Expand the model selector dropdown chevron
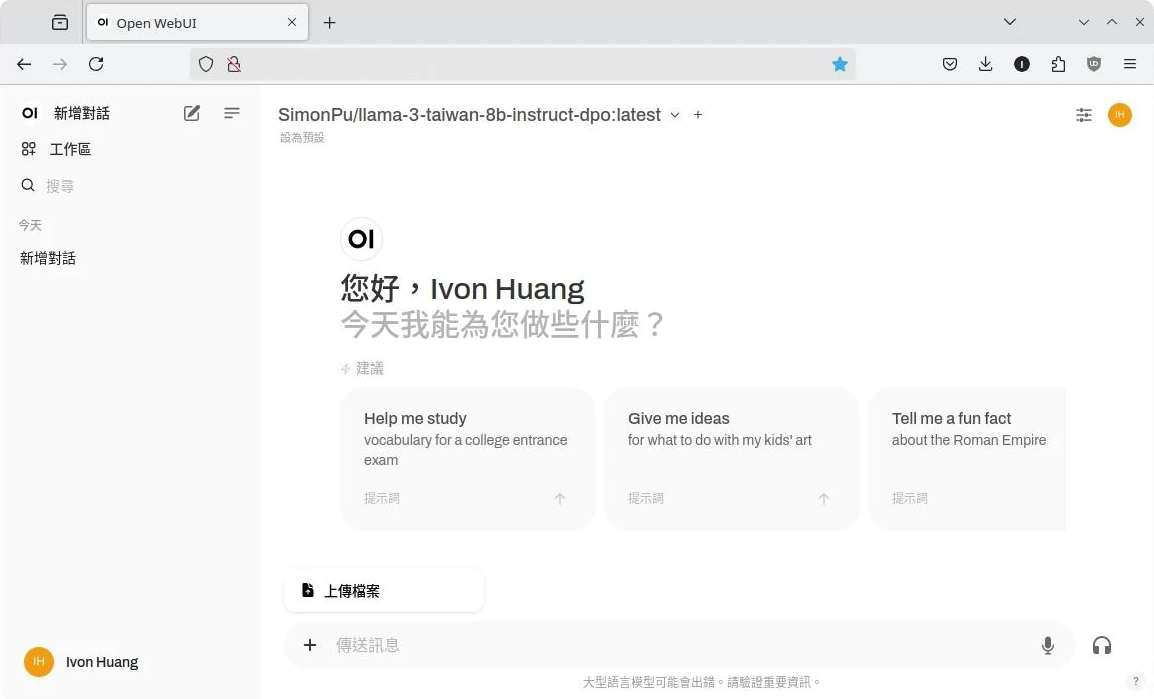This screenshot has height=699, width=1154. click(675, 115)
